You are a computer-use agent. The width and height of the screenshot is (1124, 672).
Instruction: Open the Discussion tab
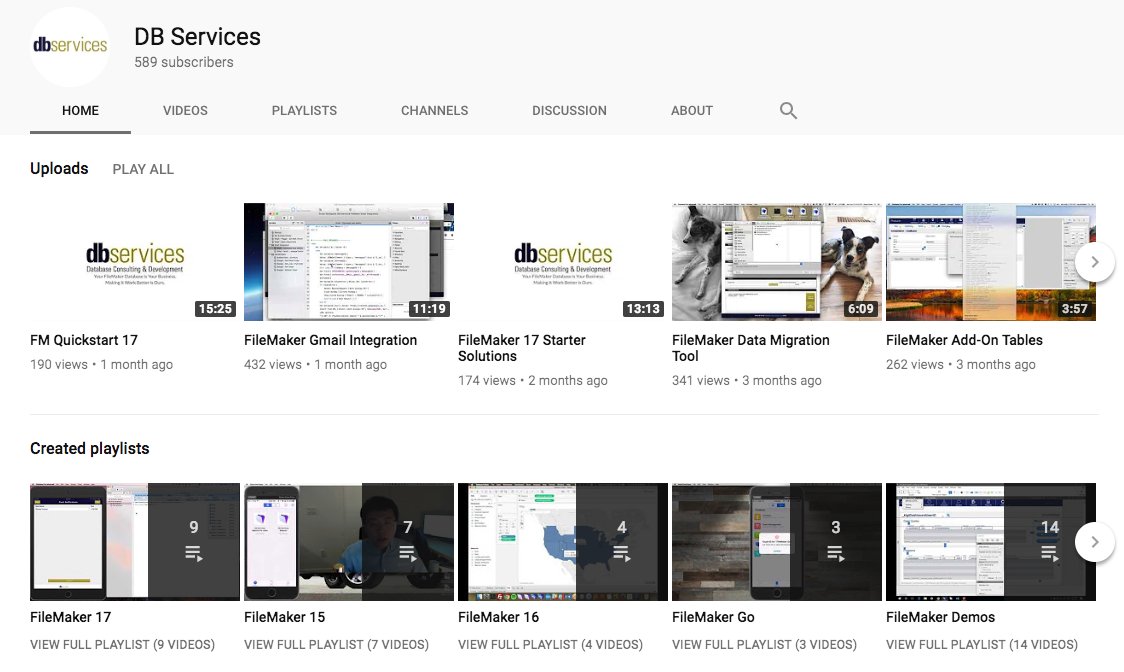[x=569, y=110]
